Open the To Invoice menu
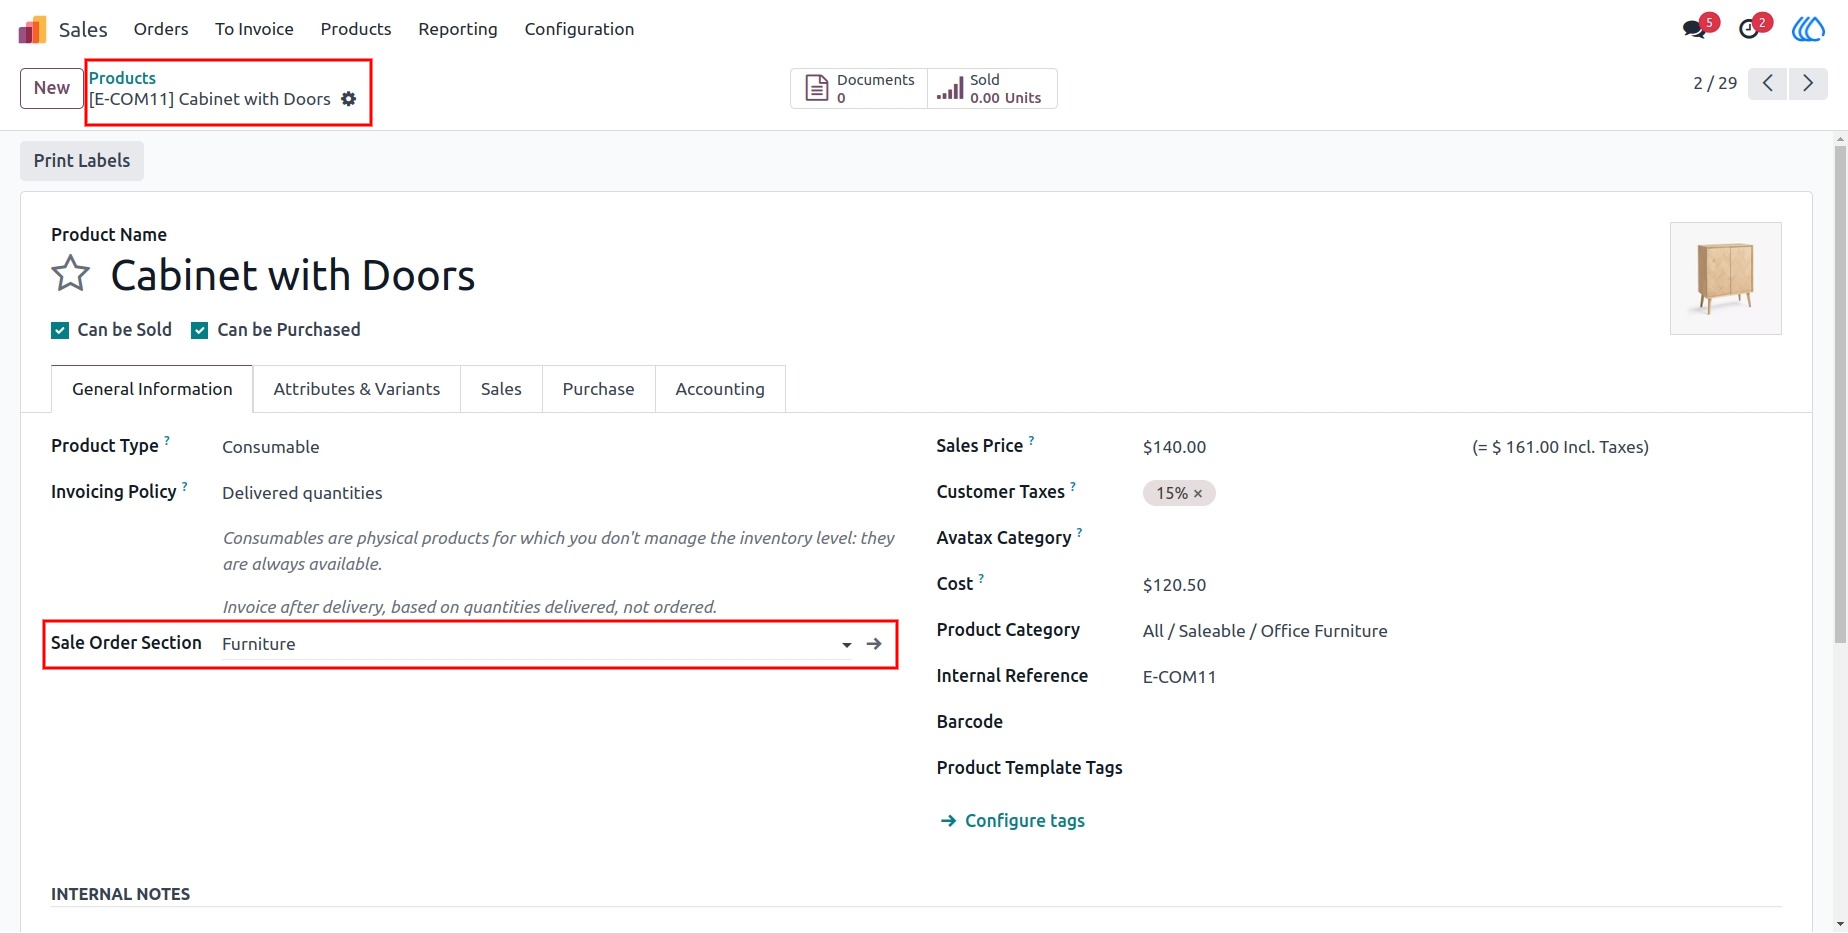The height and width of the screenshot is (933, 1848). point(254,29)
